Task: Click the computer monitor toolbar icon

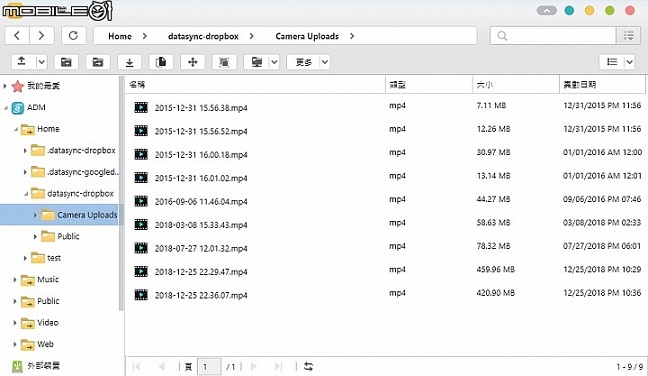Action: [x=257, y=62]
